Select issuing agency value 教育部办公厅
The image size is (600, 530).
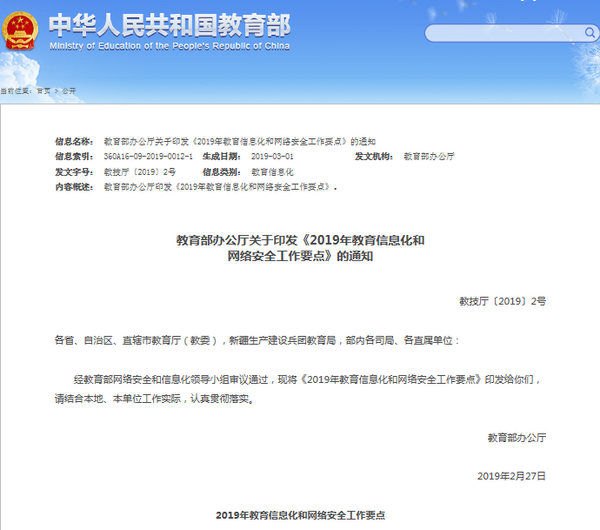tap(429, 157)
